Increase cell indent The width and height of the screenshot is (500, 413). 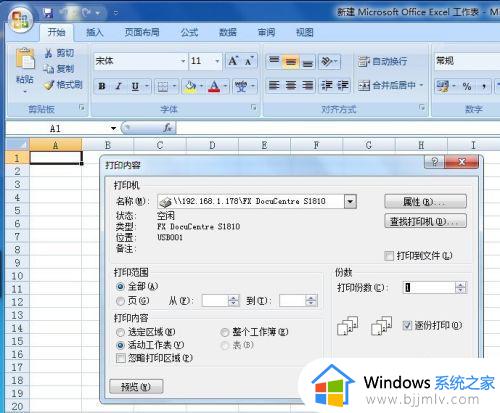point(343,86)
